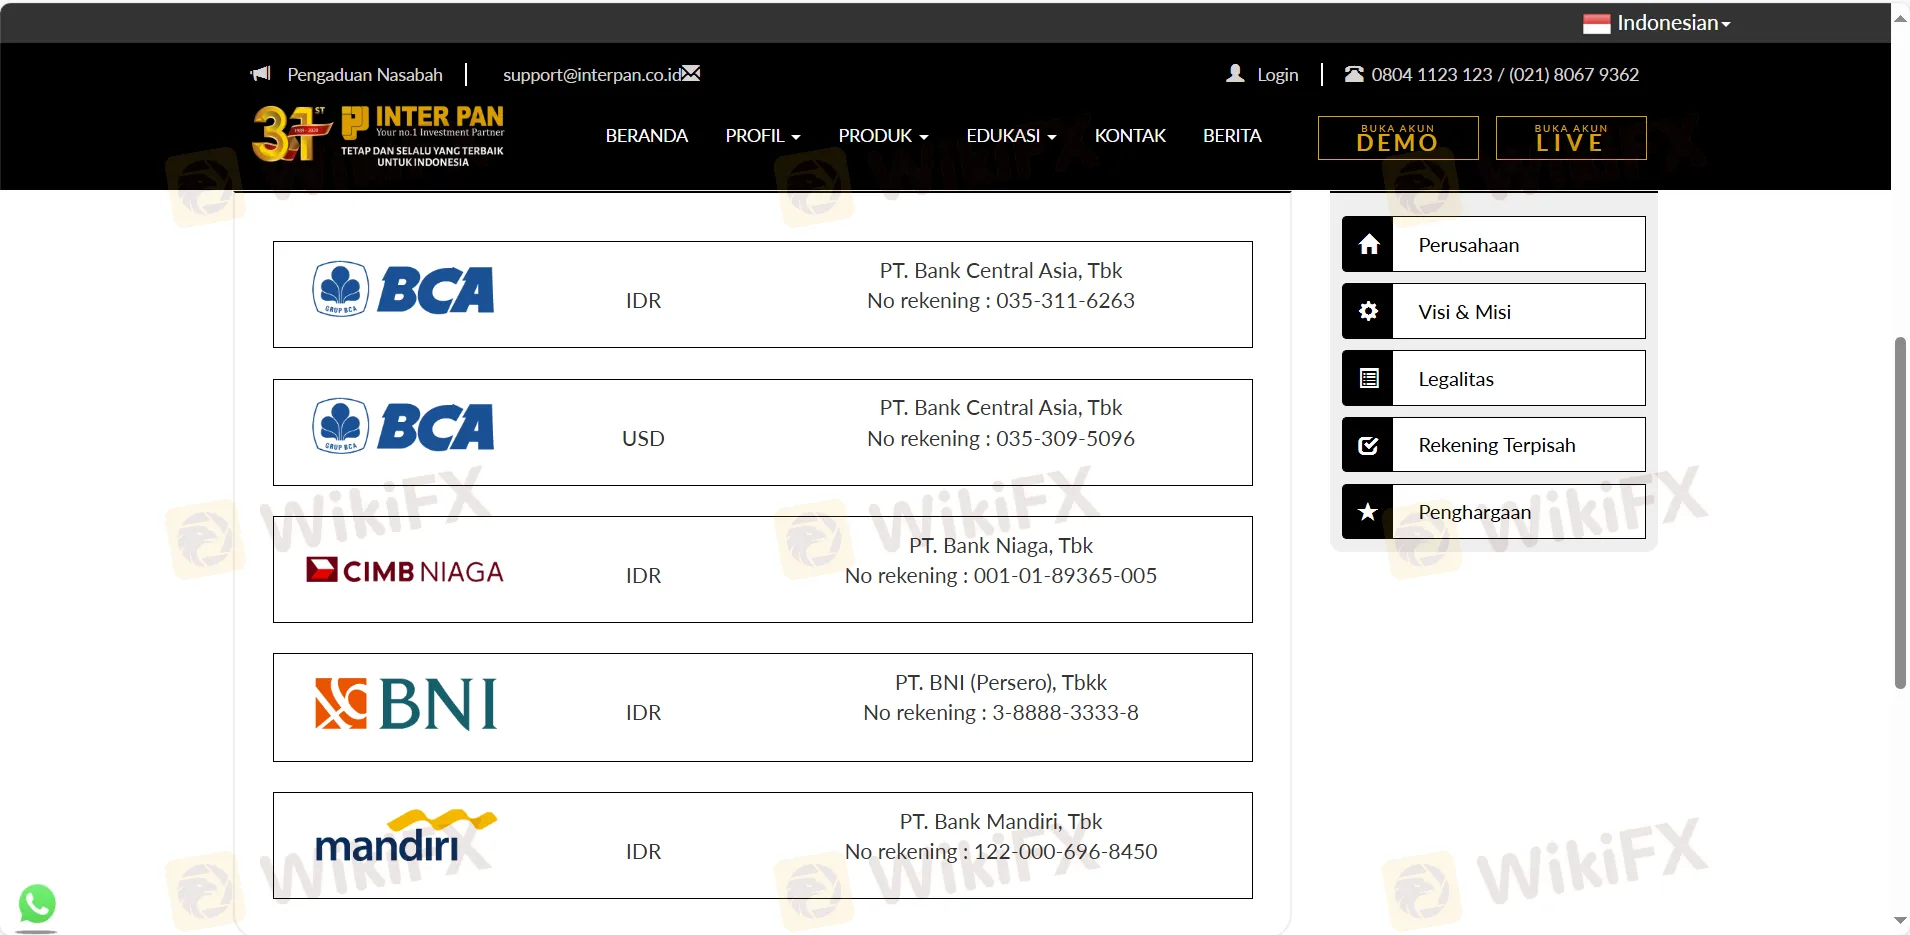This screenshot has width=1910, height=935.
Task: Click the gear icon beside Visi & Misi
Action: click(x=1368, y=311)
